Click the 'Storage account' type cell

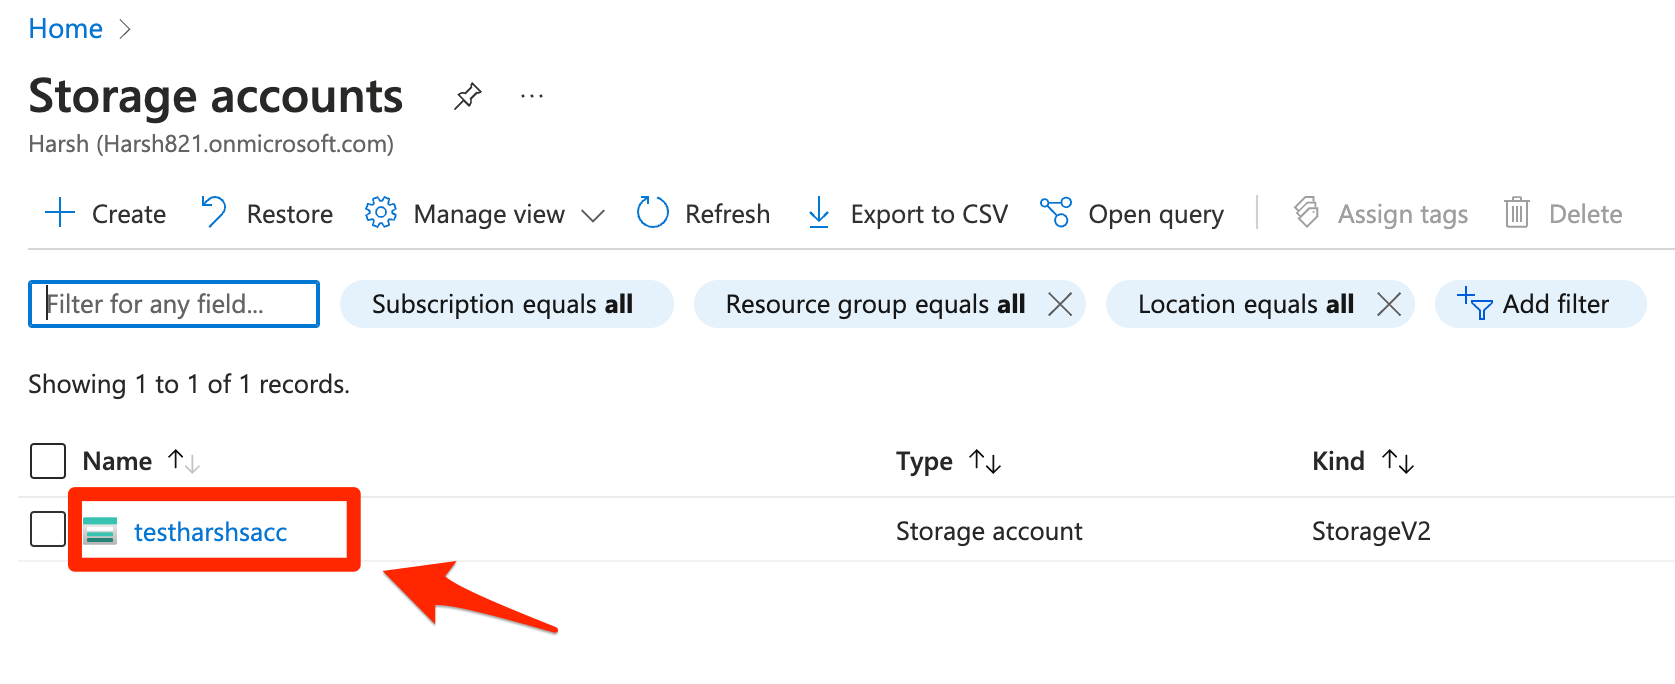point(989,531)
